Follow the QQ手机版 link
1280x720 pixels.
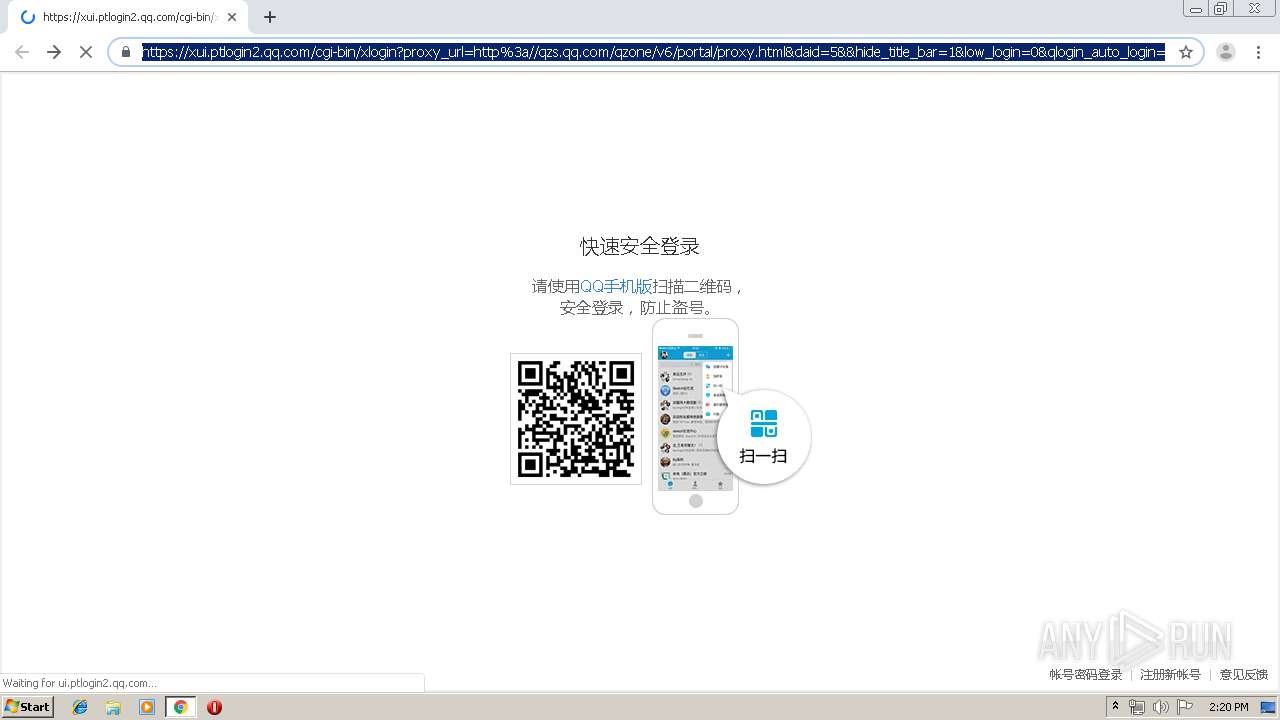click(x=616, y=286)
